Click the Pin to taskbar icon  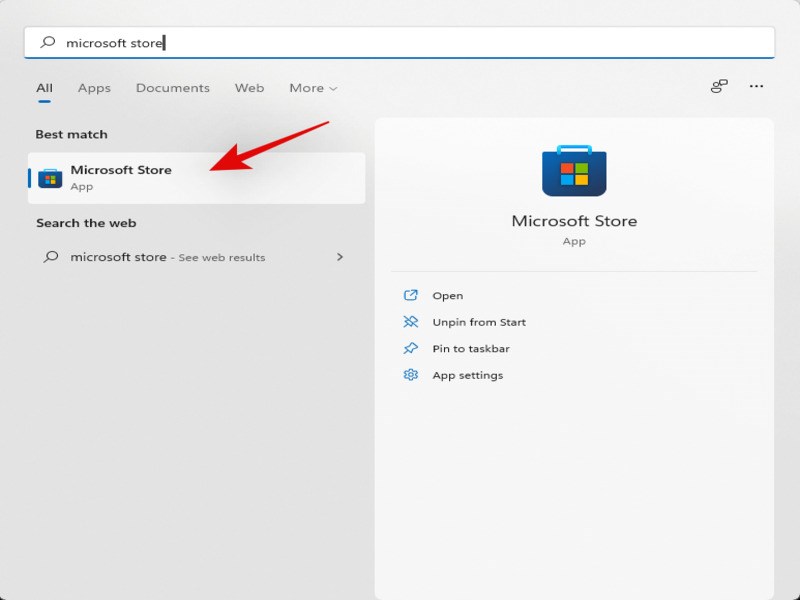pyautogui.click(x=410, y=348)
